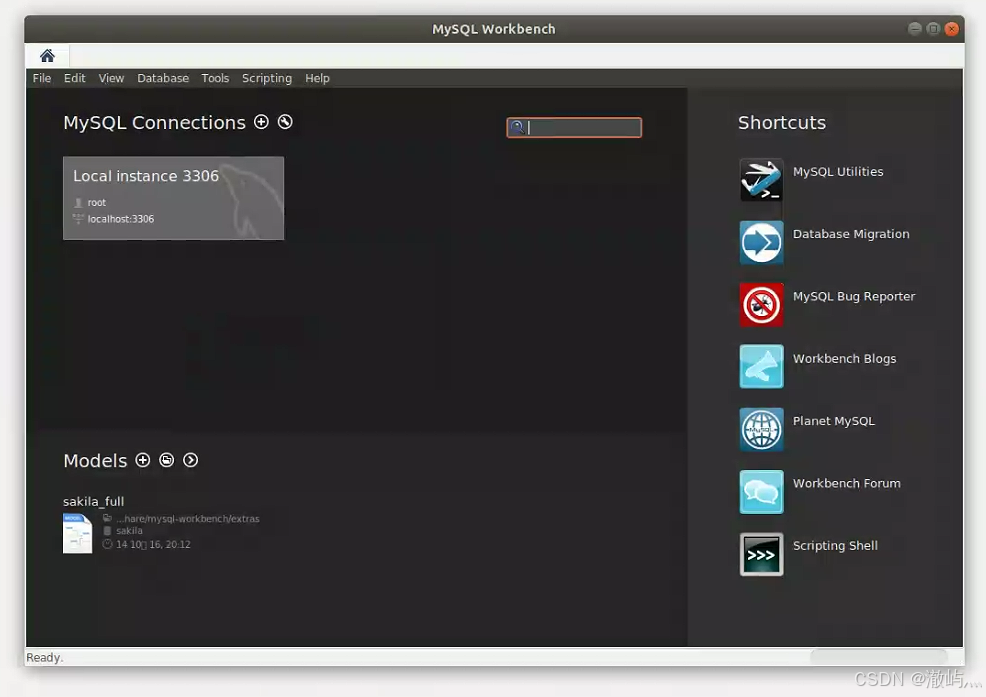Click the Planet MySQL globe icon

pos(762,429)
